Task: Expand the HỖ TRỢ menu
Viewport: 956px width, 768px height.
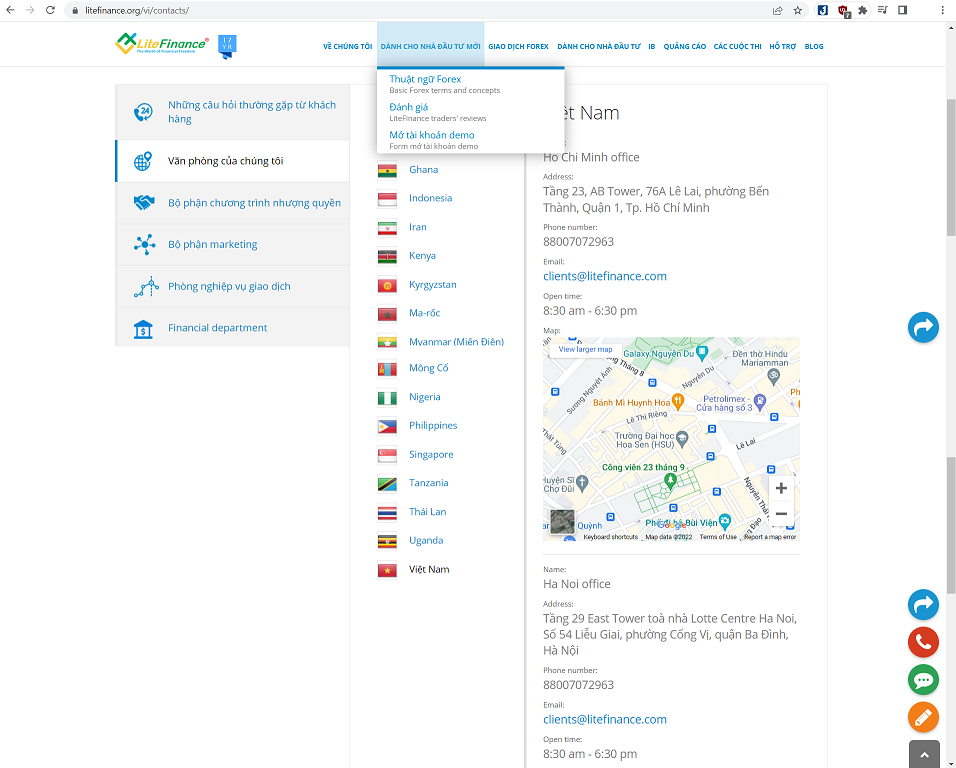Action: point(783,47)
